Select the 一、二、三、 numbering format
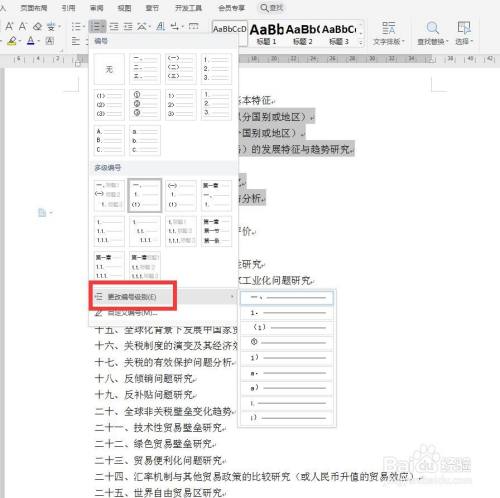 pos(145,69)
